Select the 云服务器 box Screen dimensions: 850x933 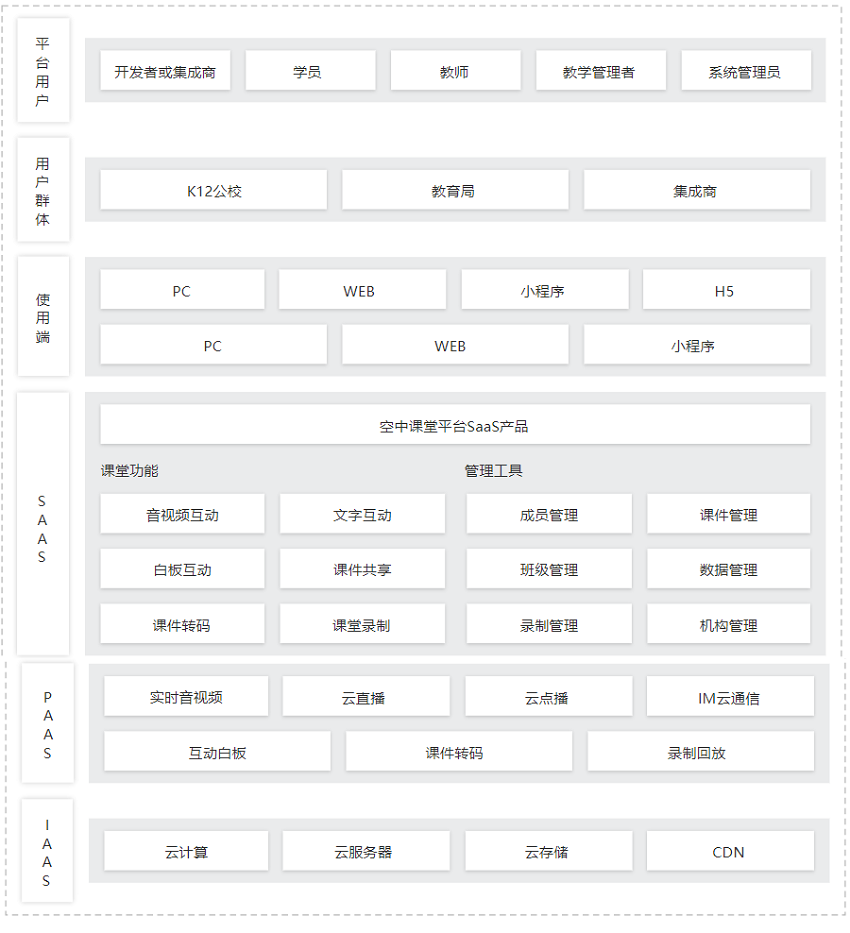pyautogui.click(x=366, y=851)
